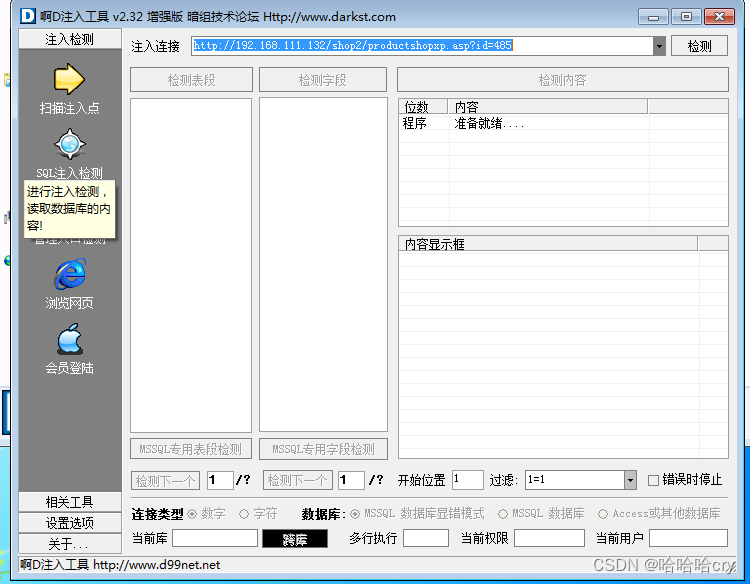750x584 pixels.
Task: Choose plain MSSQL 数据库 radio option
Action: [503, 514]
